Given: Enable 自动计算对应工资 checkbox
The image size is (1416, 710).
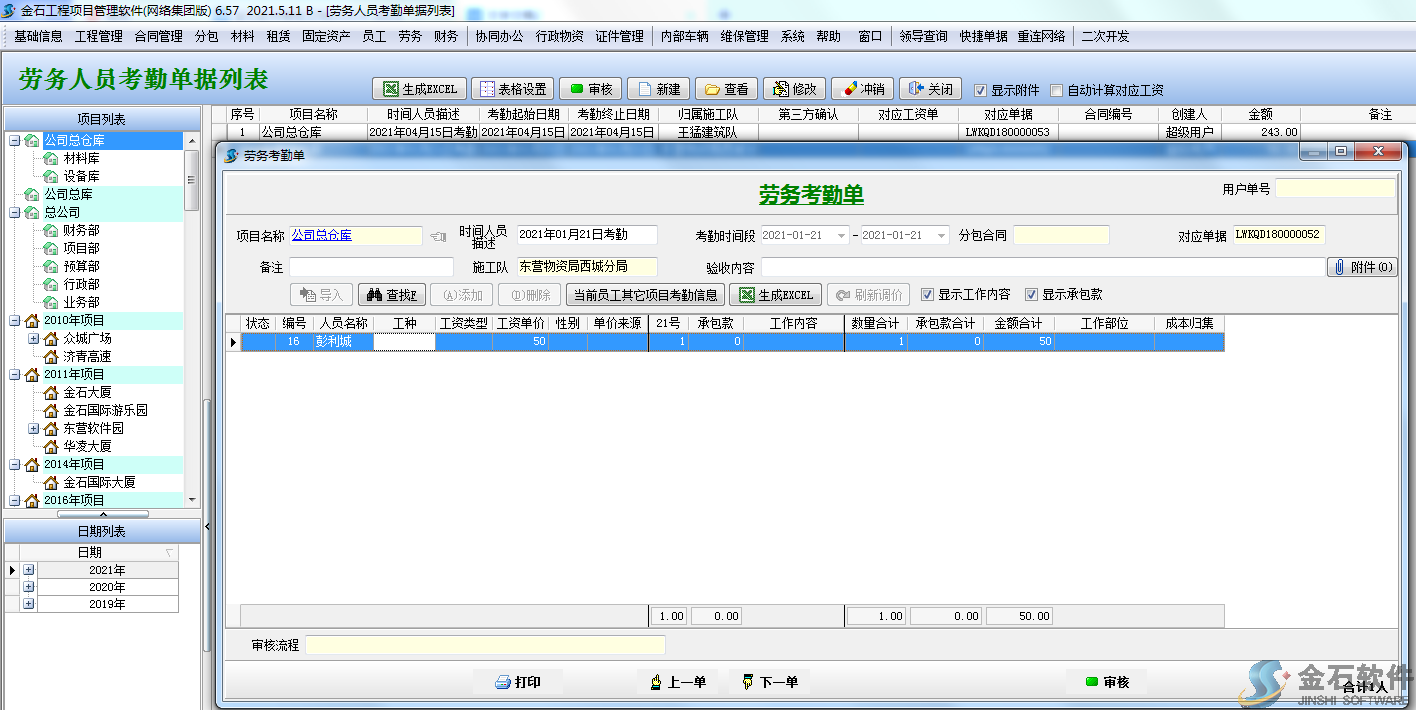Looking at the screenshot, I should [x=1057, y=90].
